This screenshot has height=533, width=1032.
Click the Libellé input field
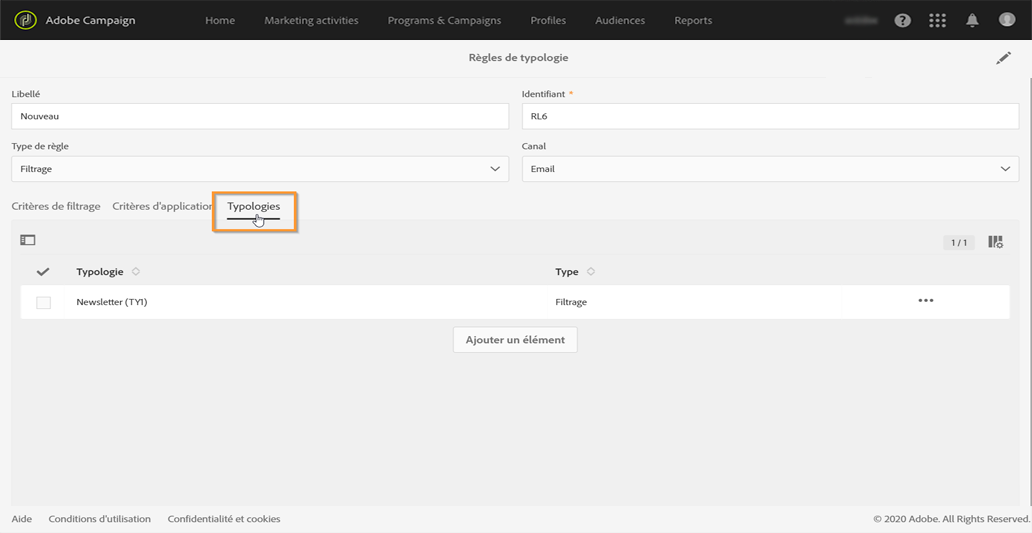(260, 116)
